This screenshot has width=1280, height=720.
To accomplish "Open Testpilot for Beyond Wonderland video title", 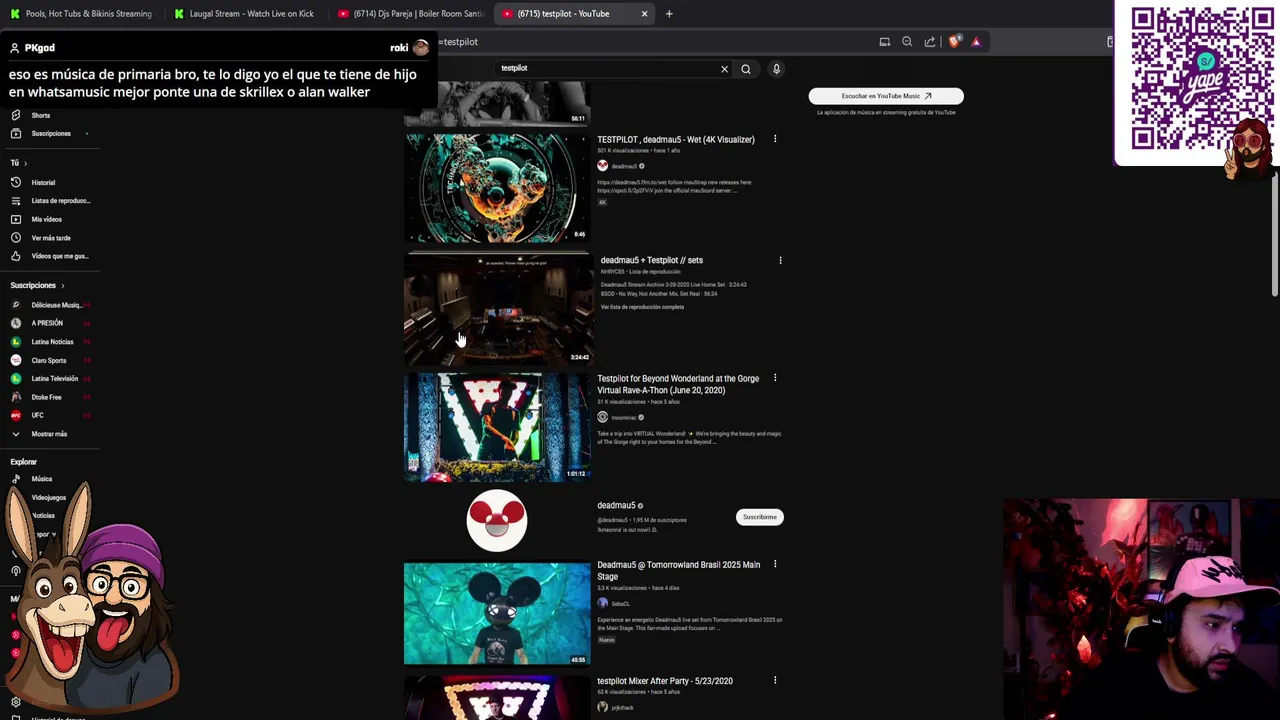I will click(x=678, y=384).
